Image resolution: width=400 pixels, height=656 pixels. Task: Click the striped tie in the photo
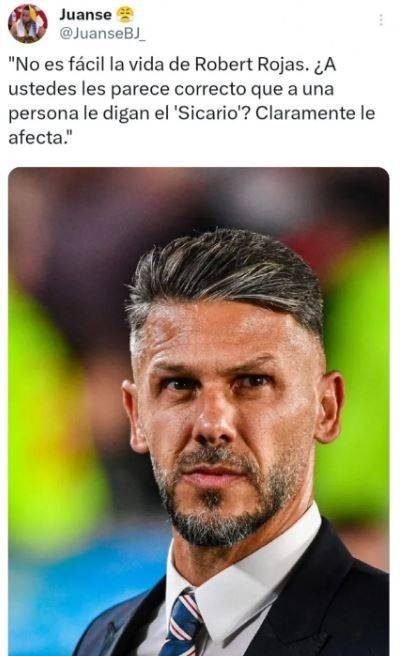[x=182, y=623]
